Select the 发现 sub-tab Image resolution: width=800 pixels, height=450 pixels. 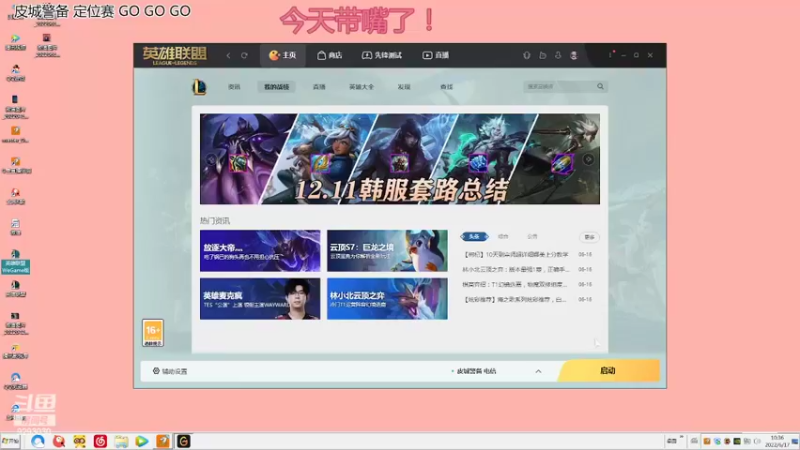click(x=404, y=87)
